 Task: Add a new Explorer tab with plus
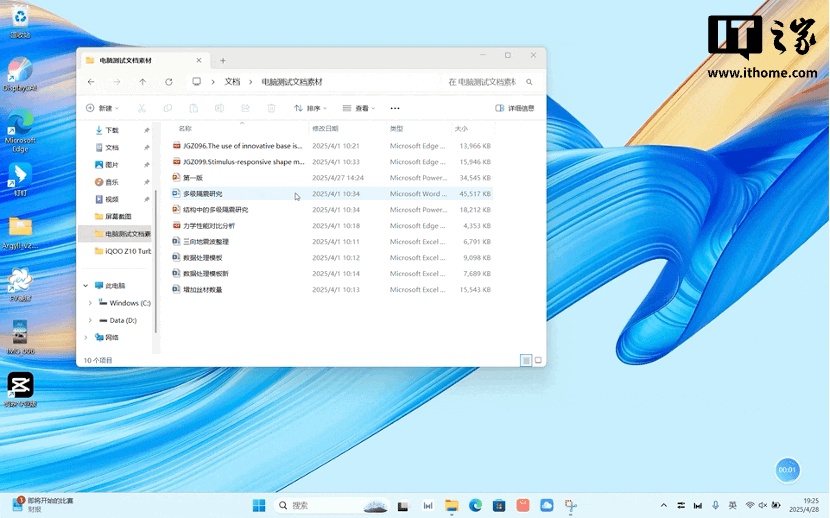coord(223,61)
